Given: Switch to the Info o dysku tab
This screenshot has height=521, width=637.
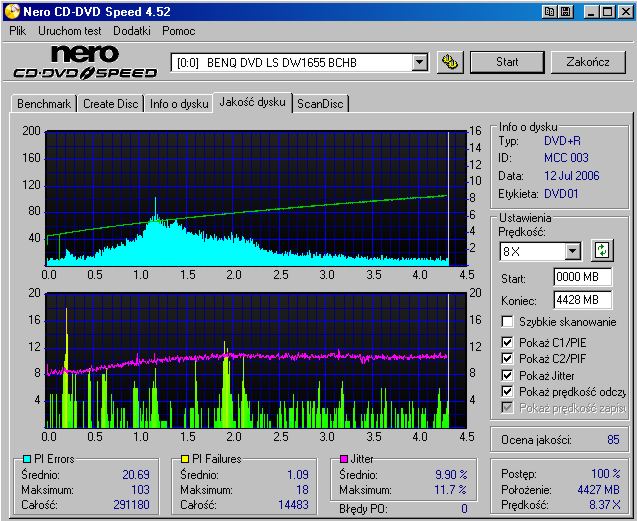Looking at the screenshot, I should click(179, 104).
